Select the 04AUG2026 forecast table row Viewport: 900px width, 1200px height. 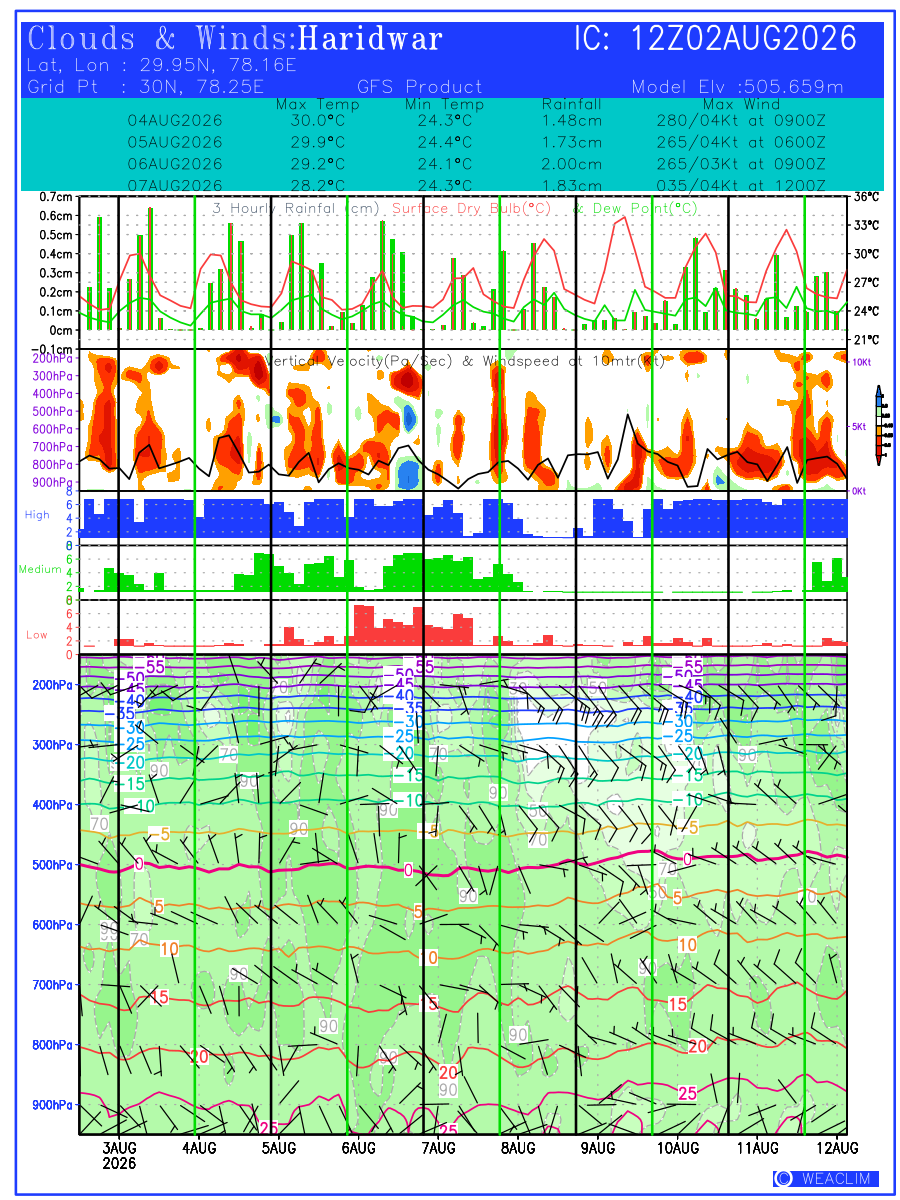tap(476, 120)
